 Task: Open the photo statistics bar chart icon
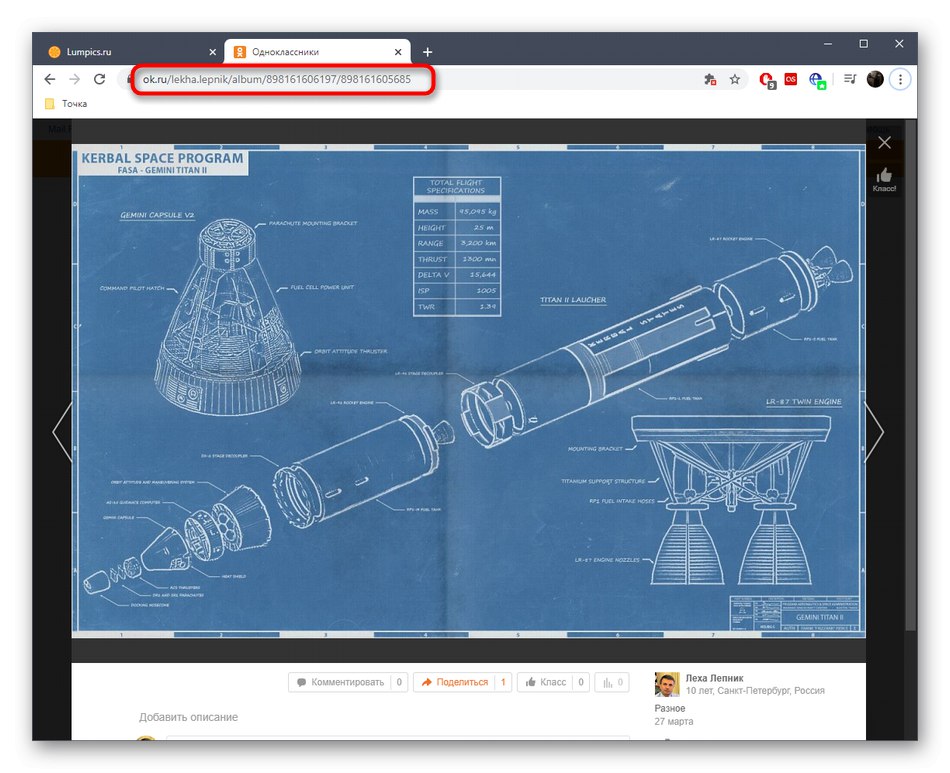point(612,682)
